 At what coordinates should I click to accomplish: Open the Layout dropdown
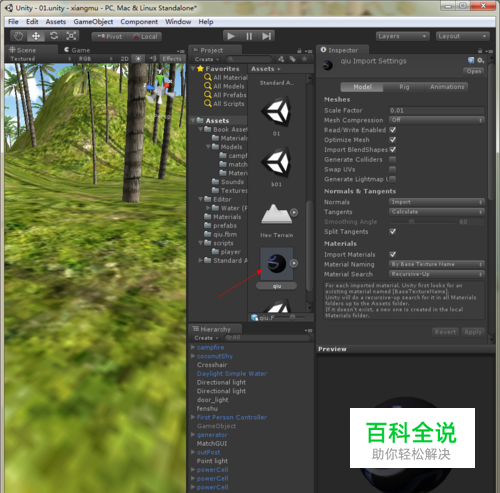pos(463,36)
